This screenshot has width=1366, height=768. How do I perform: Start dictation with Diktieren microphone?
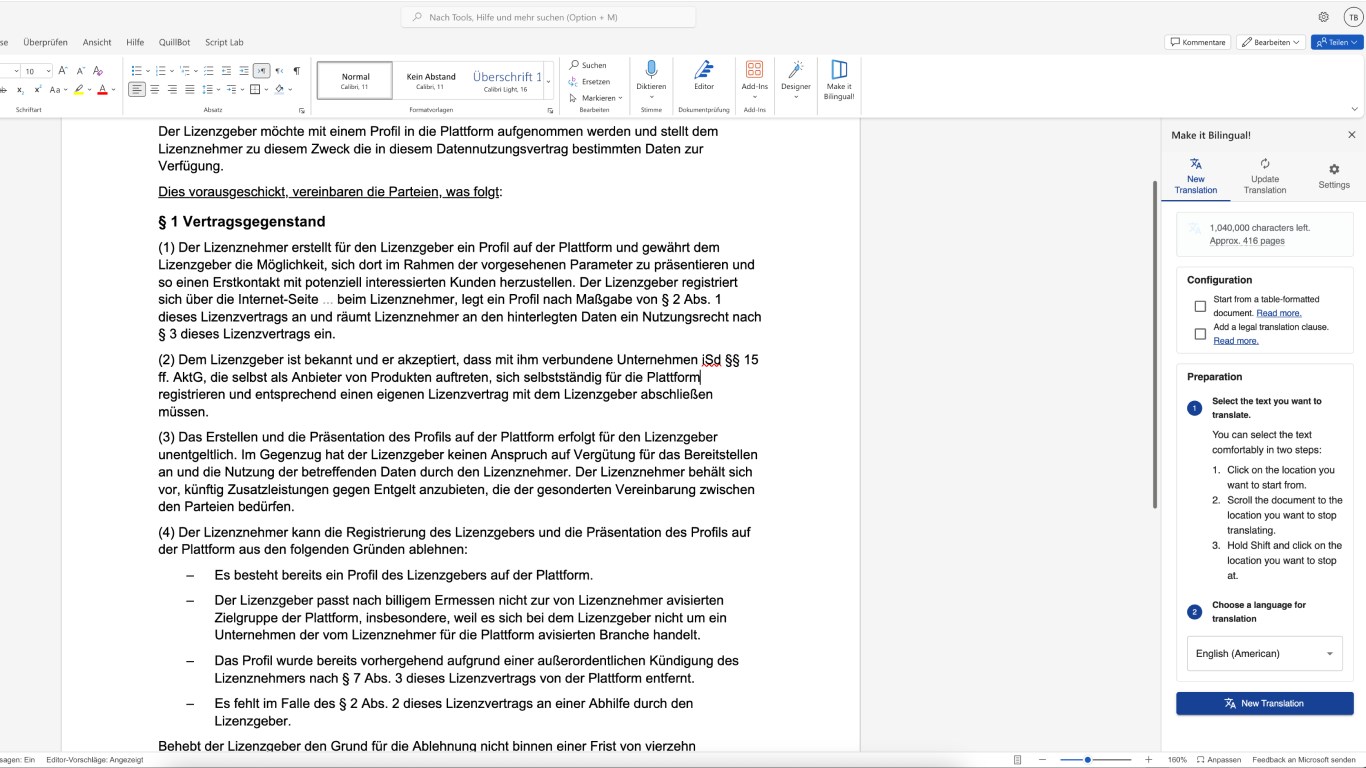pos(651,77)
